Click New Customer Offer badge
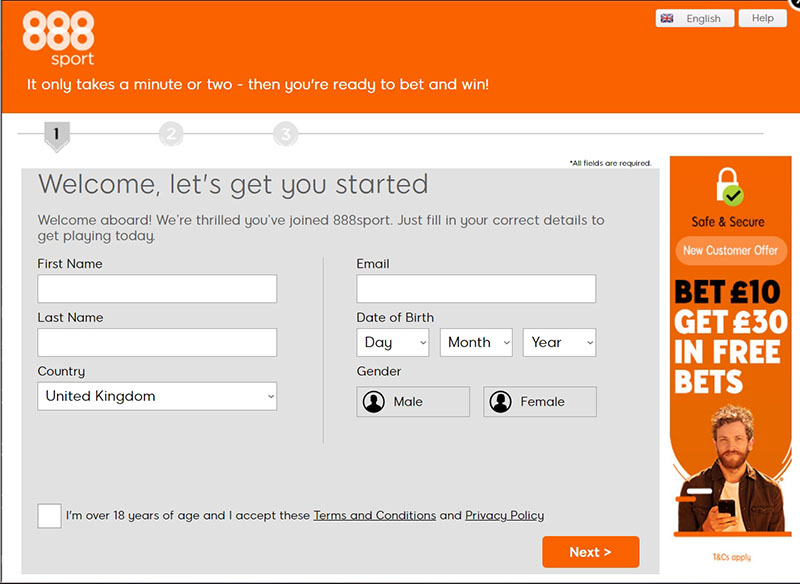This screenshot has width=800, height=584. pyautogui.click(x=731, y=250)
